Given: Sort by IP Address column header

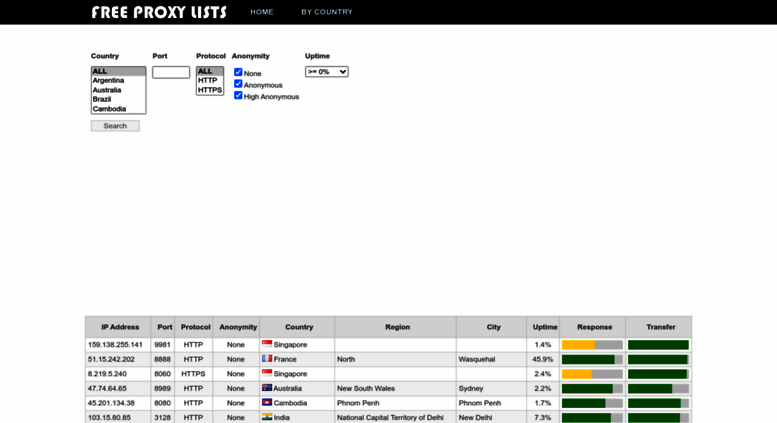Looking at the screenshot, I should point(118,327).
